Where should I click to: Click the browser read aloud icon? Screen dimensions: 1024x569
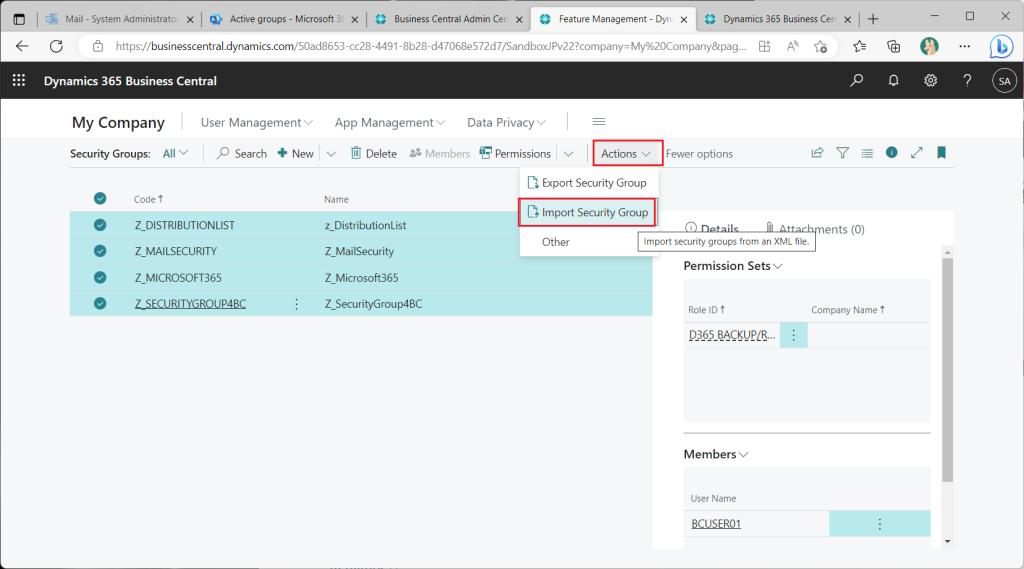coord(792,46)
